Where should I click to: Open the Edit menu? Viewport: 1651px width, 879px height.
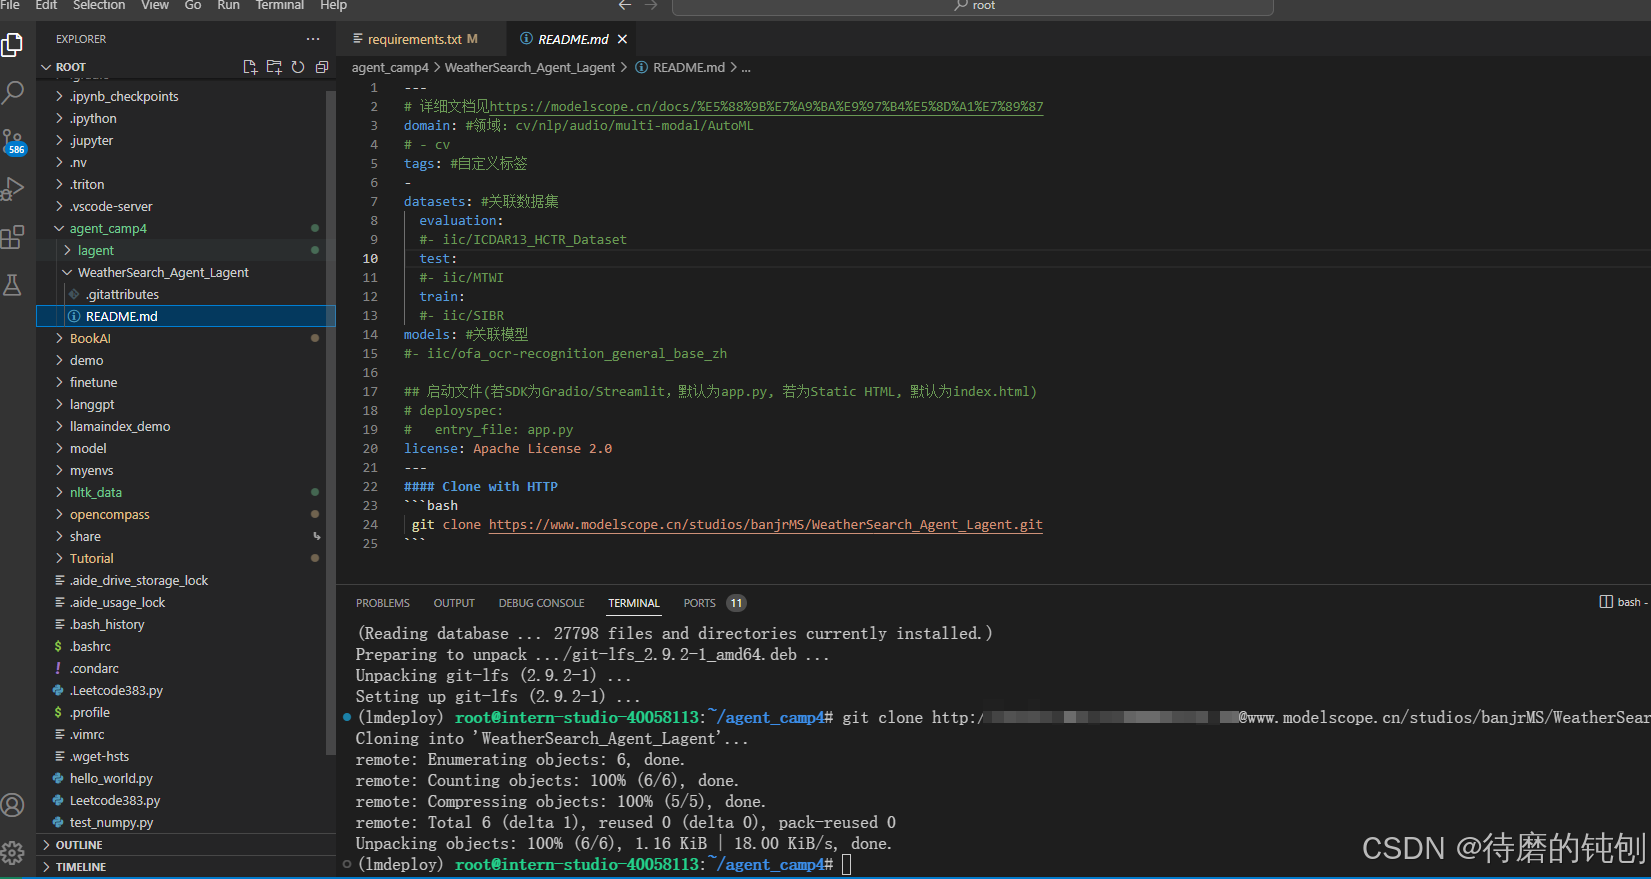click(46, 5)
